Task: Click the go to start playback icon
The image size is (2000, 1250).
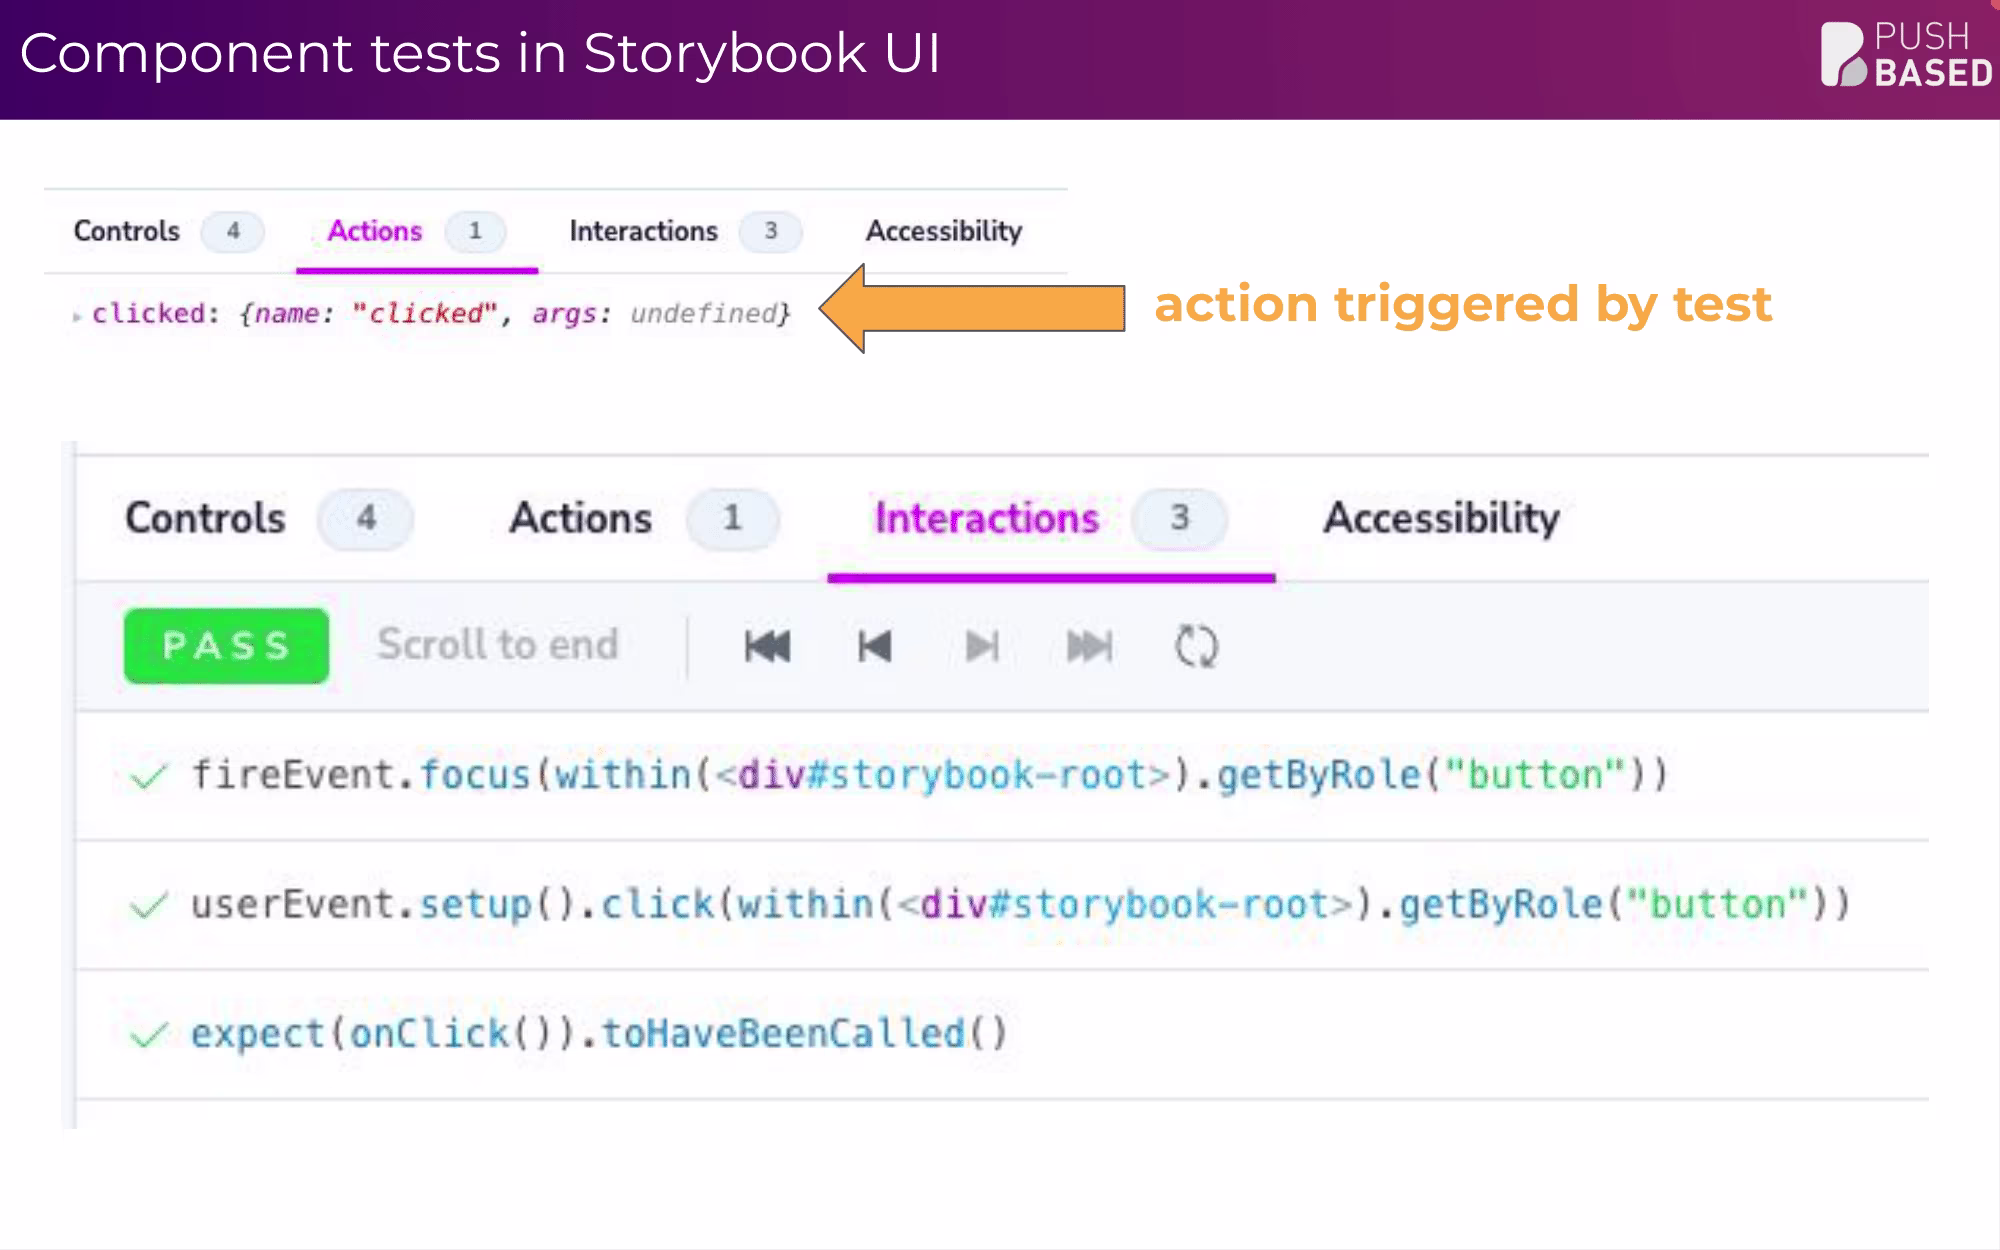Action: tap(767, 646)
